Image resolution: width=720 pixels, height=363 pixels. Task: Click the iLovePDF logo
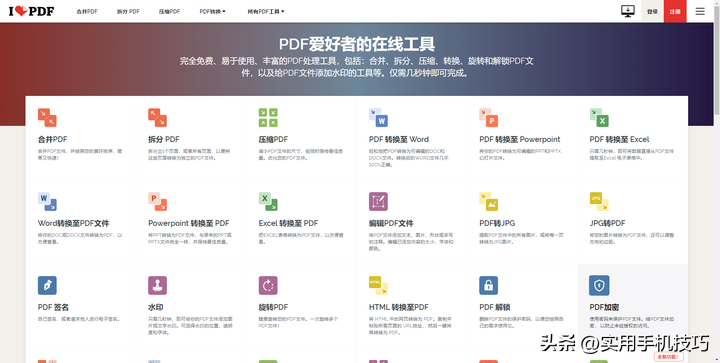coord(31,11)
